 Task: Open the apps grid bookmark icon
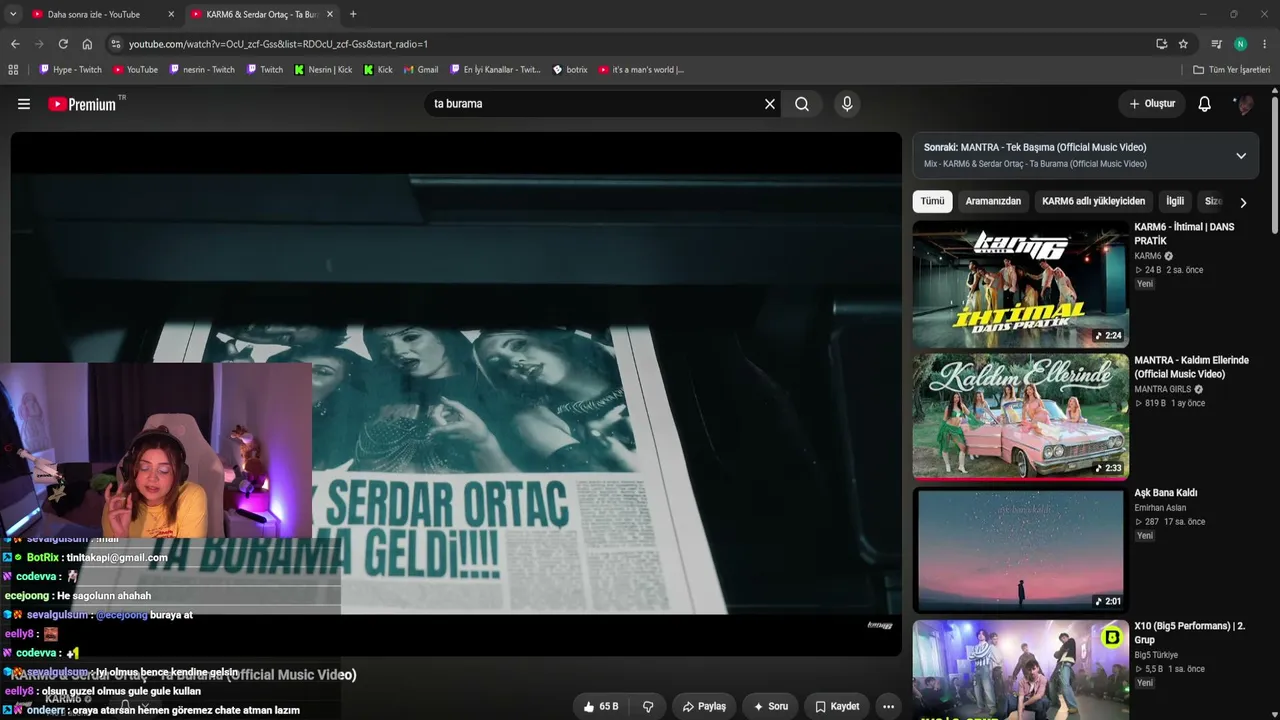click(13, 70)
